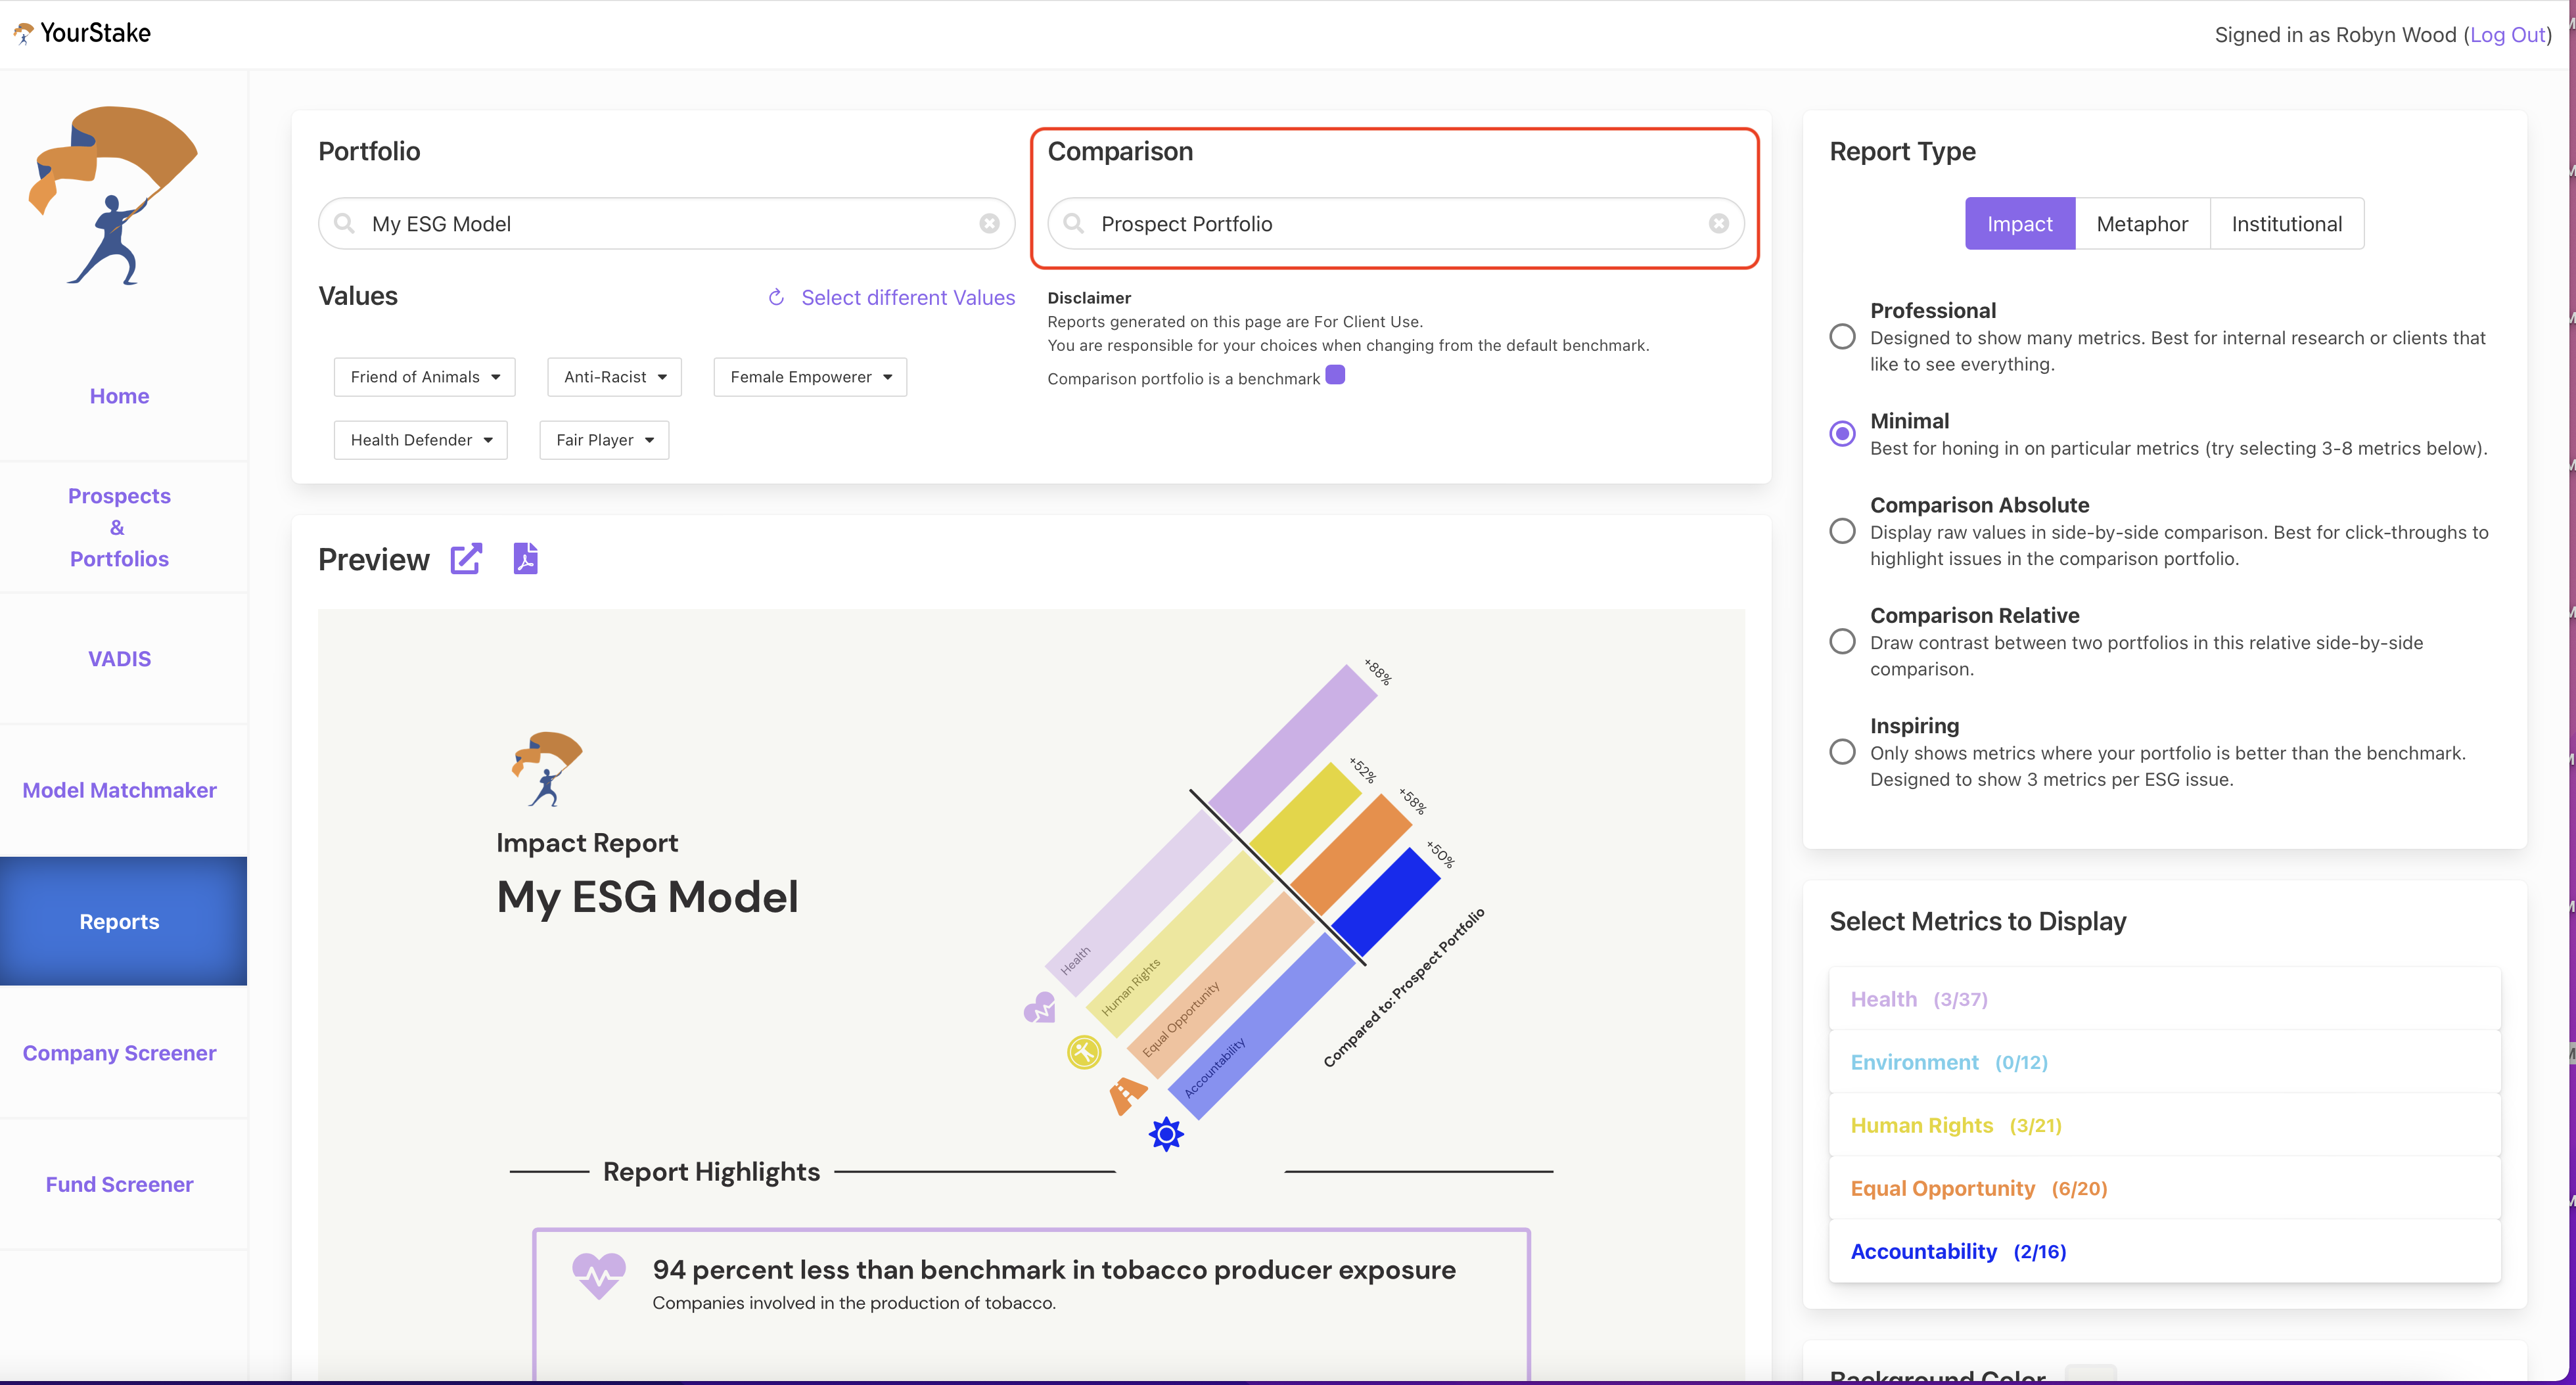Click Select different Values link
This screenshot has height=1385, width=2576.
coord(907,297)
